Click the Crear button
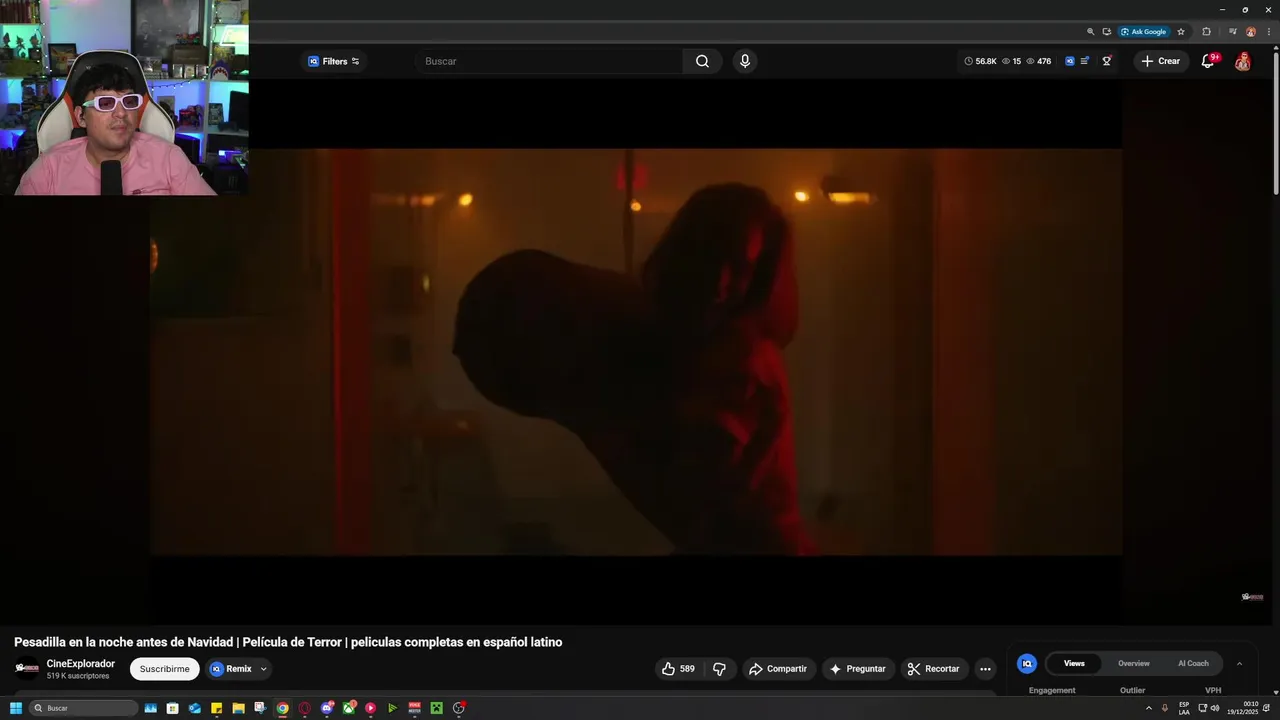 click(1161, 61)
